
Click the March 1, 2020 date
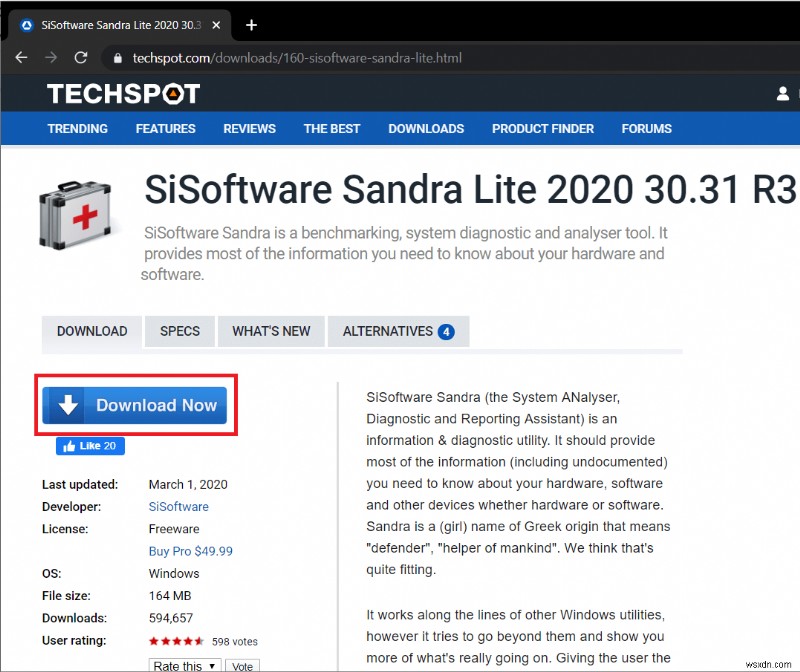click(x=188, y=484)
